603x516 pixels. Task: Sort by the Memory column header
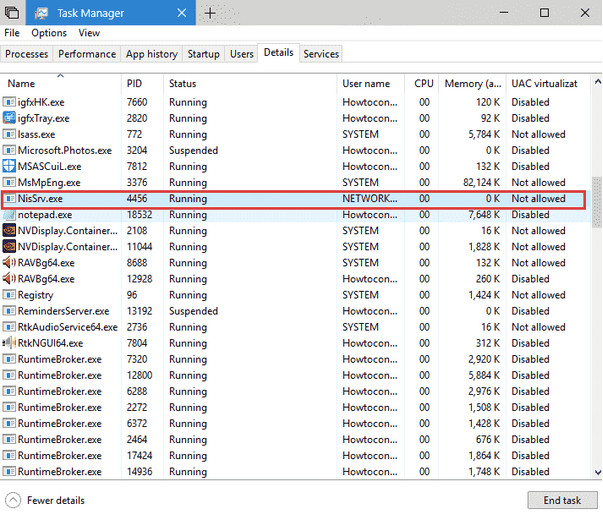(x=473, y=83)
